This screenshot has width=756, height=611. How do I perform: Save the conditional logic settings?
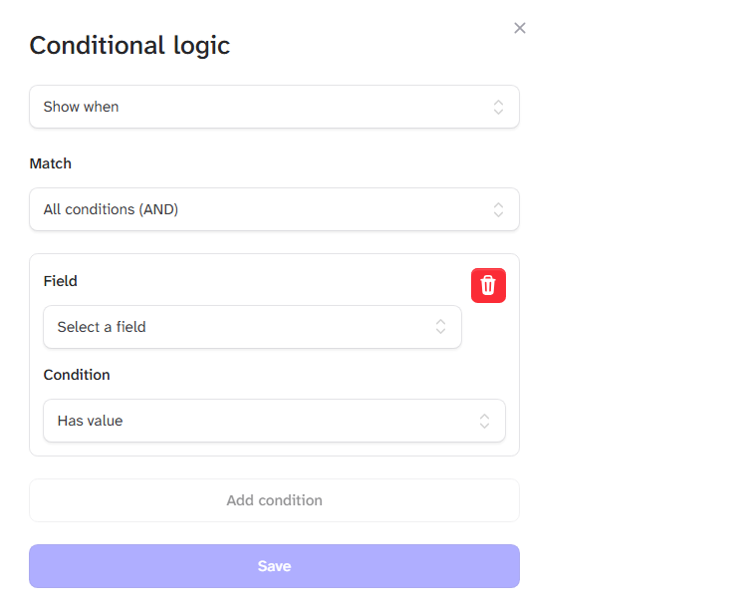274,566
